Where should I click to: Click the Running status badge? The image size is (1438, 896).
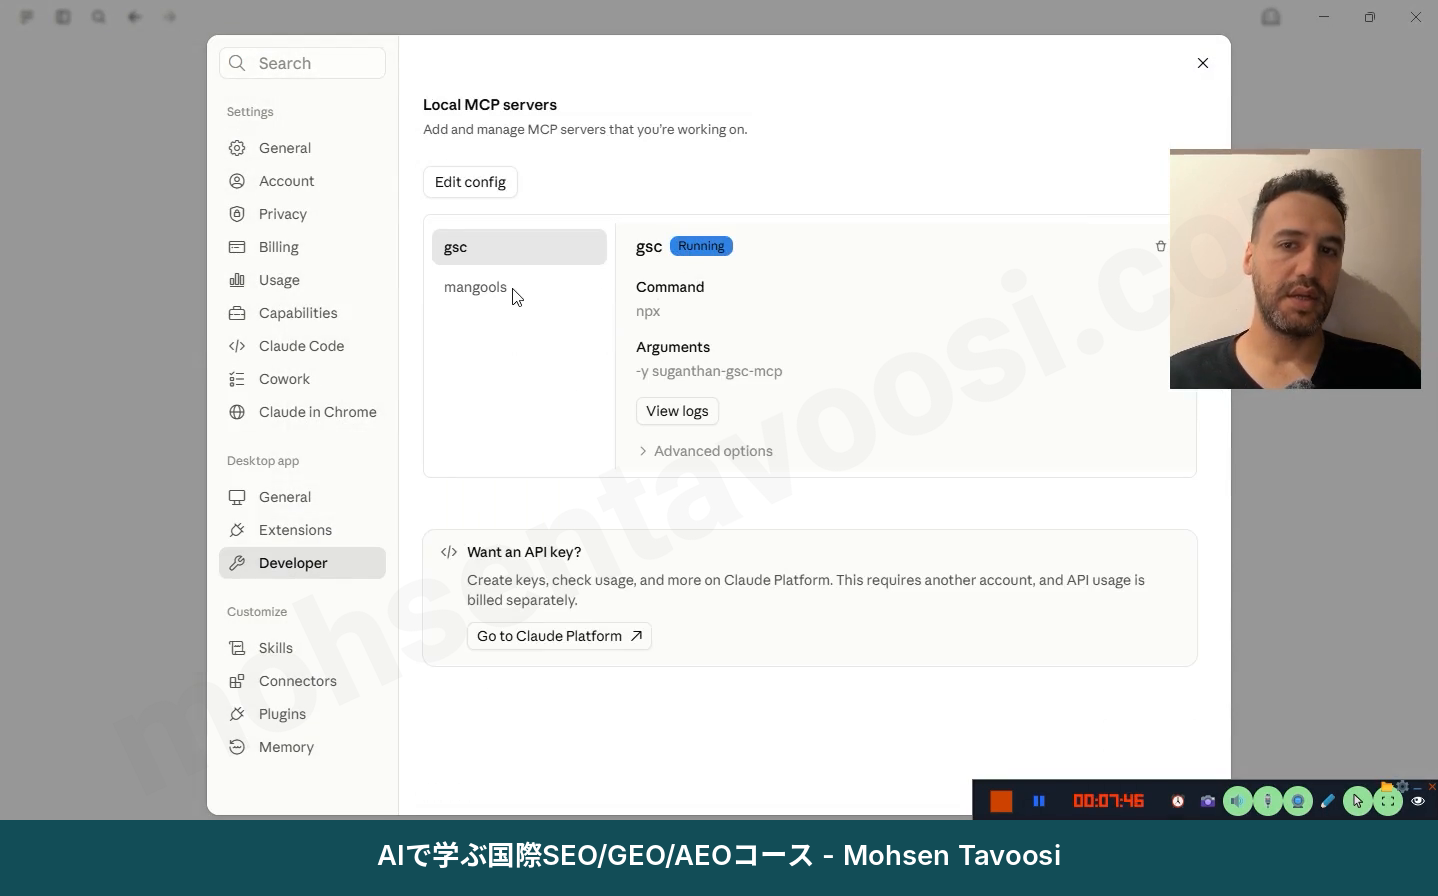(x=701, y=246)
